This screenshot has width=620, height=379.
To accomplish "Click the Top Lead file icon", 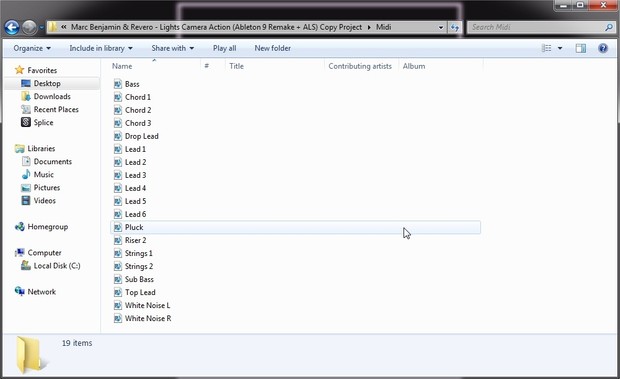I will click(117, 292).
